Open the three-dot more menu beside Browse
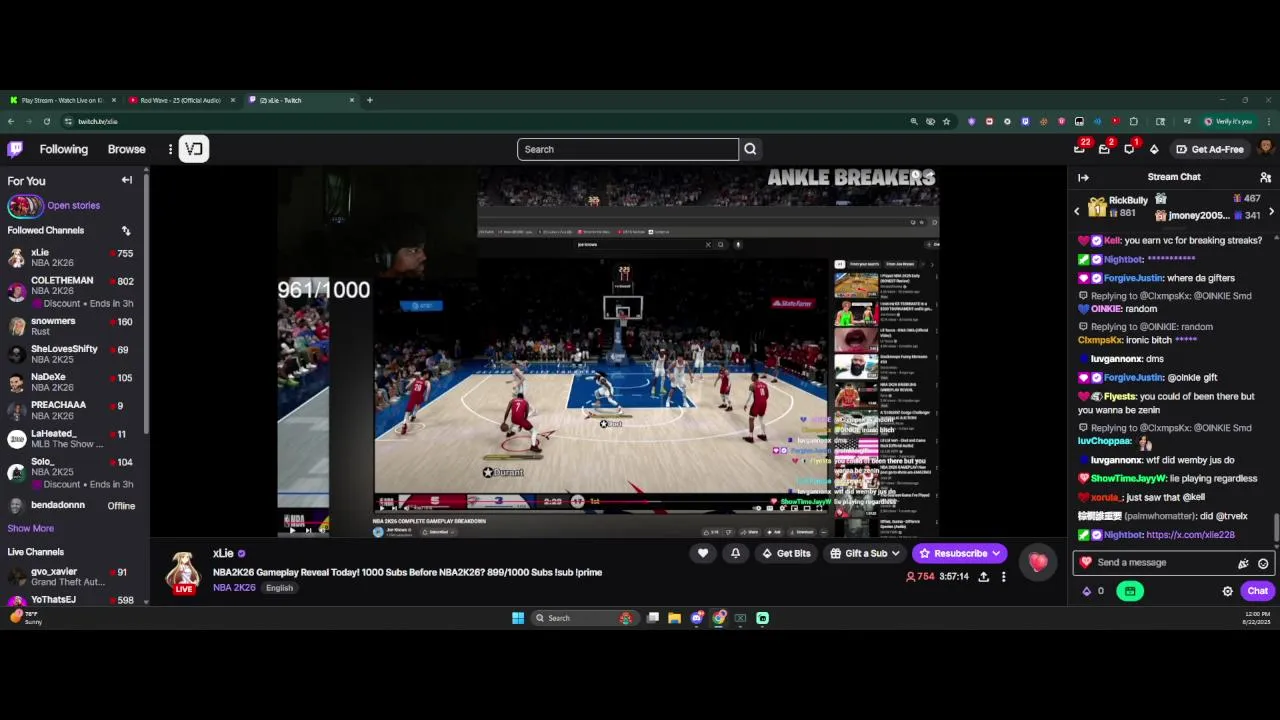The width and height of the screenshot is (1280, 720). coord(170,149)
